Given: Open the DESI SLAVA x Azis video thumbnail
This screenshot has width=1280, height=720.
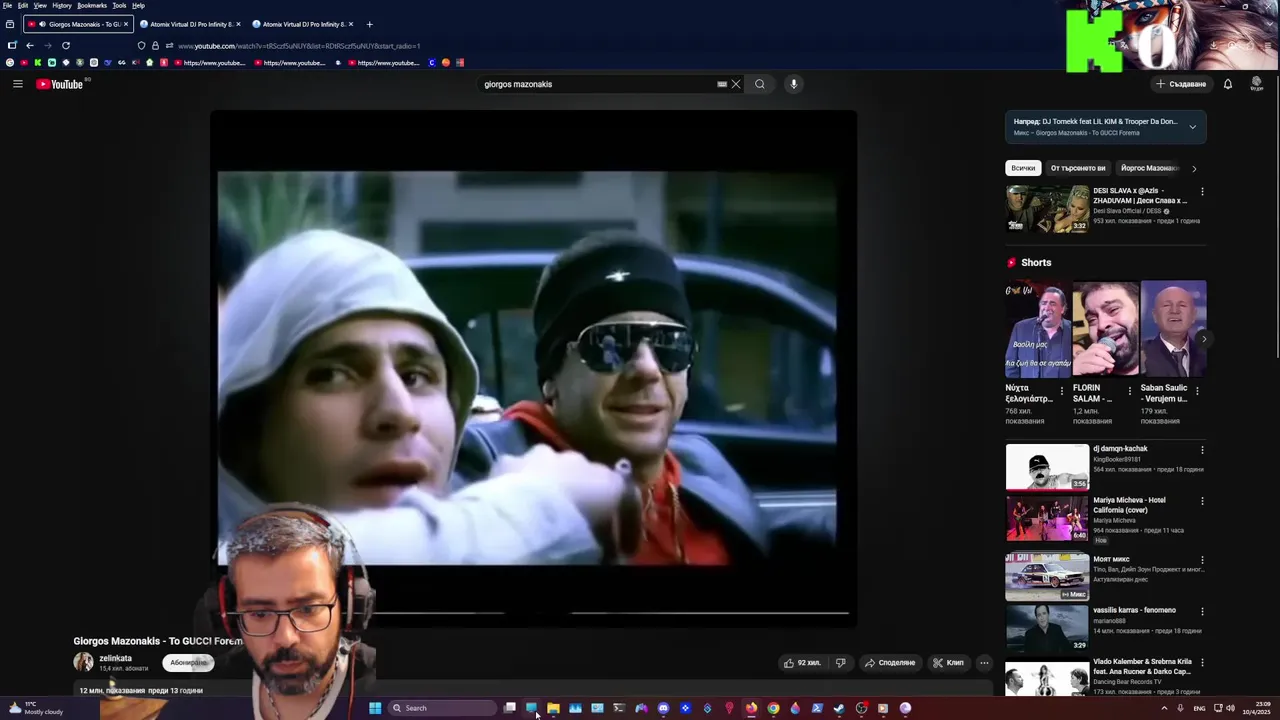Looking at the screenshot, I should coord(1047,209).
